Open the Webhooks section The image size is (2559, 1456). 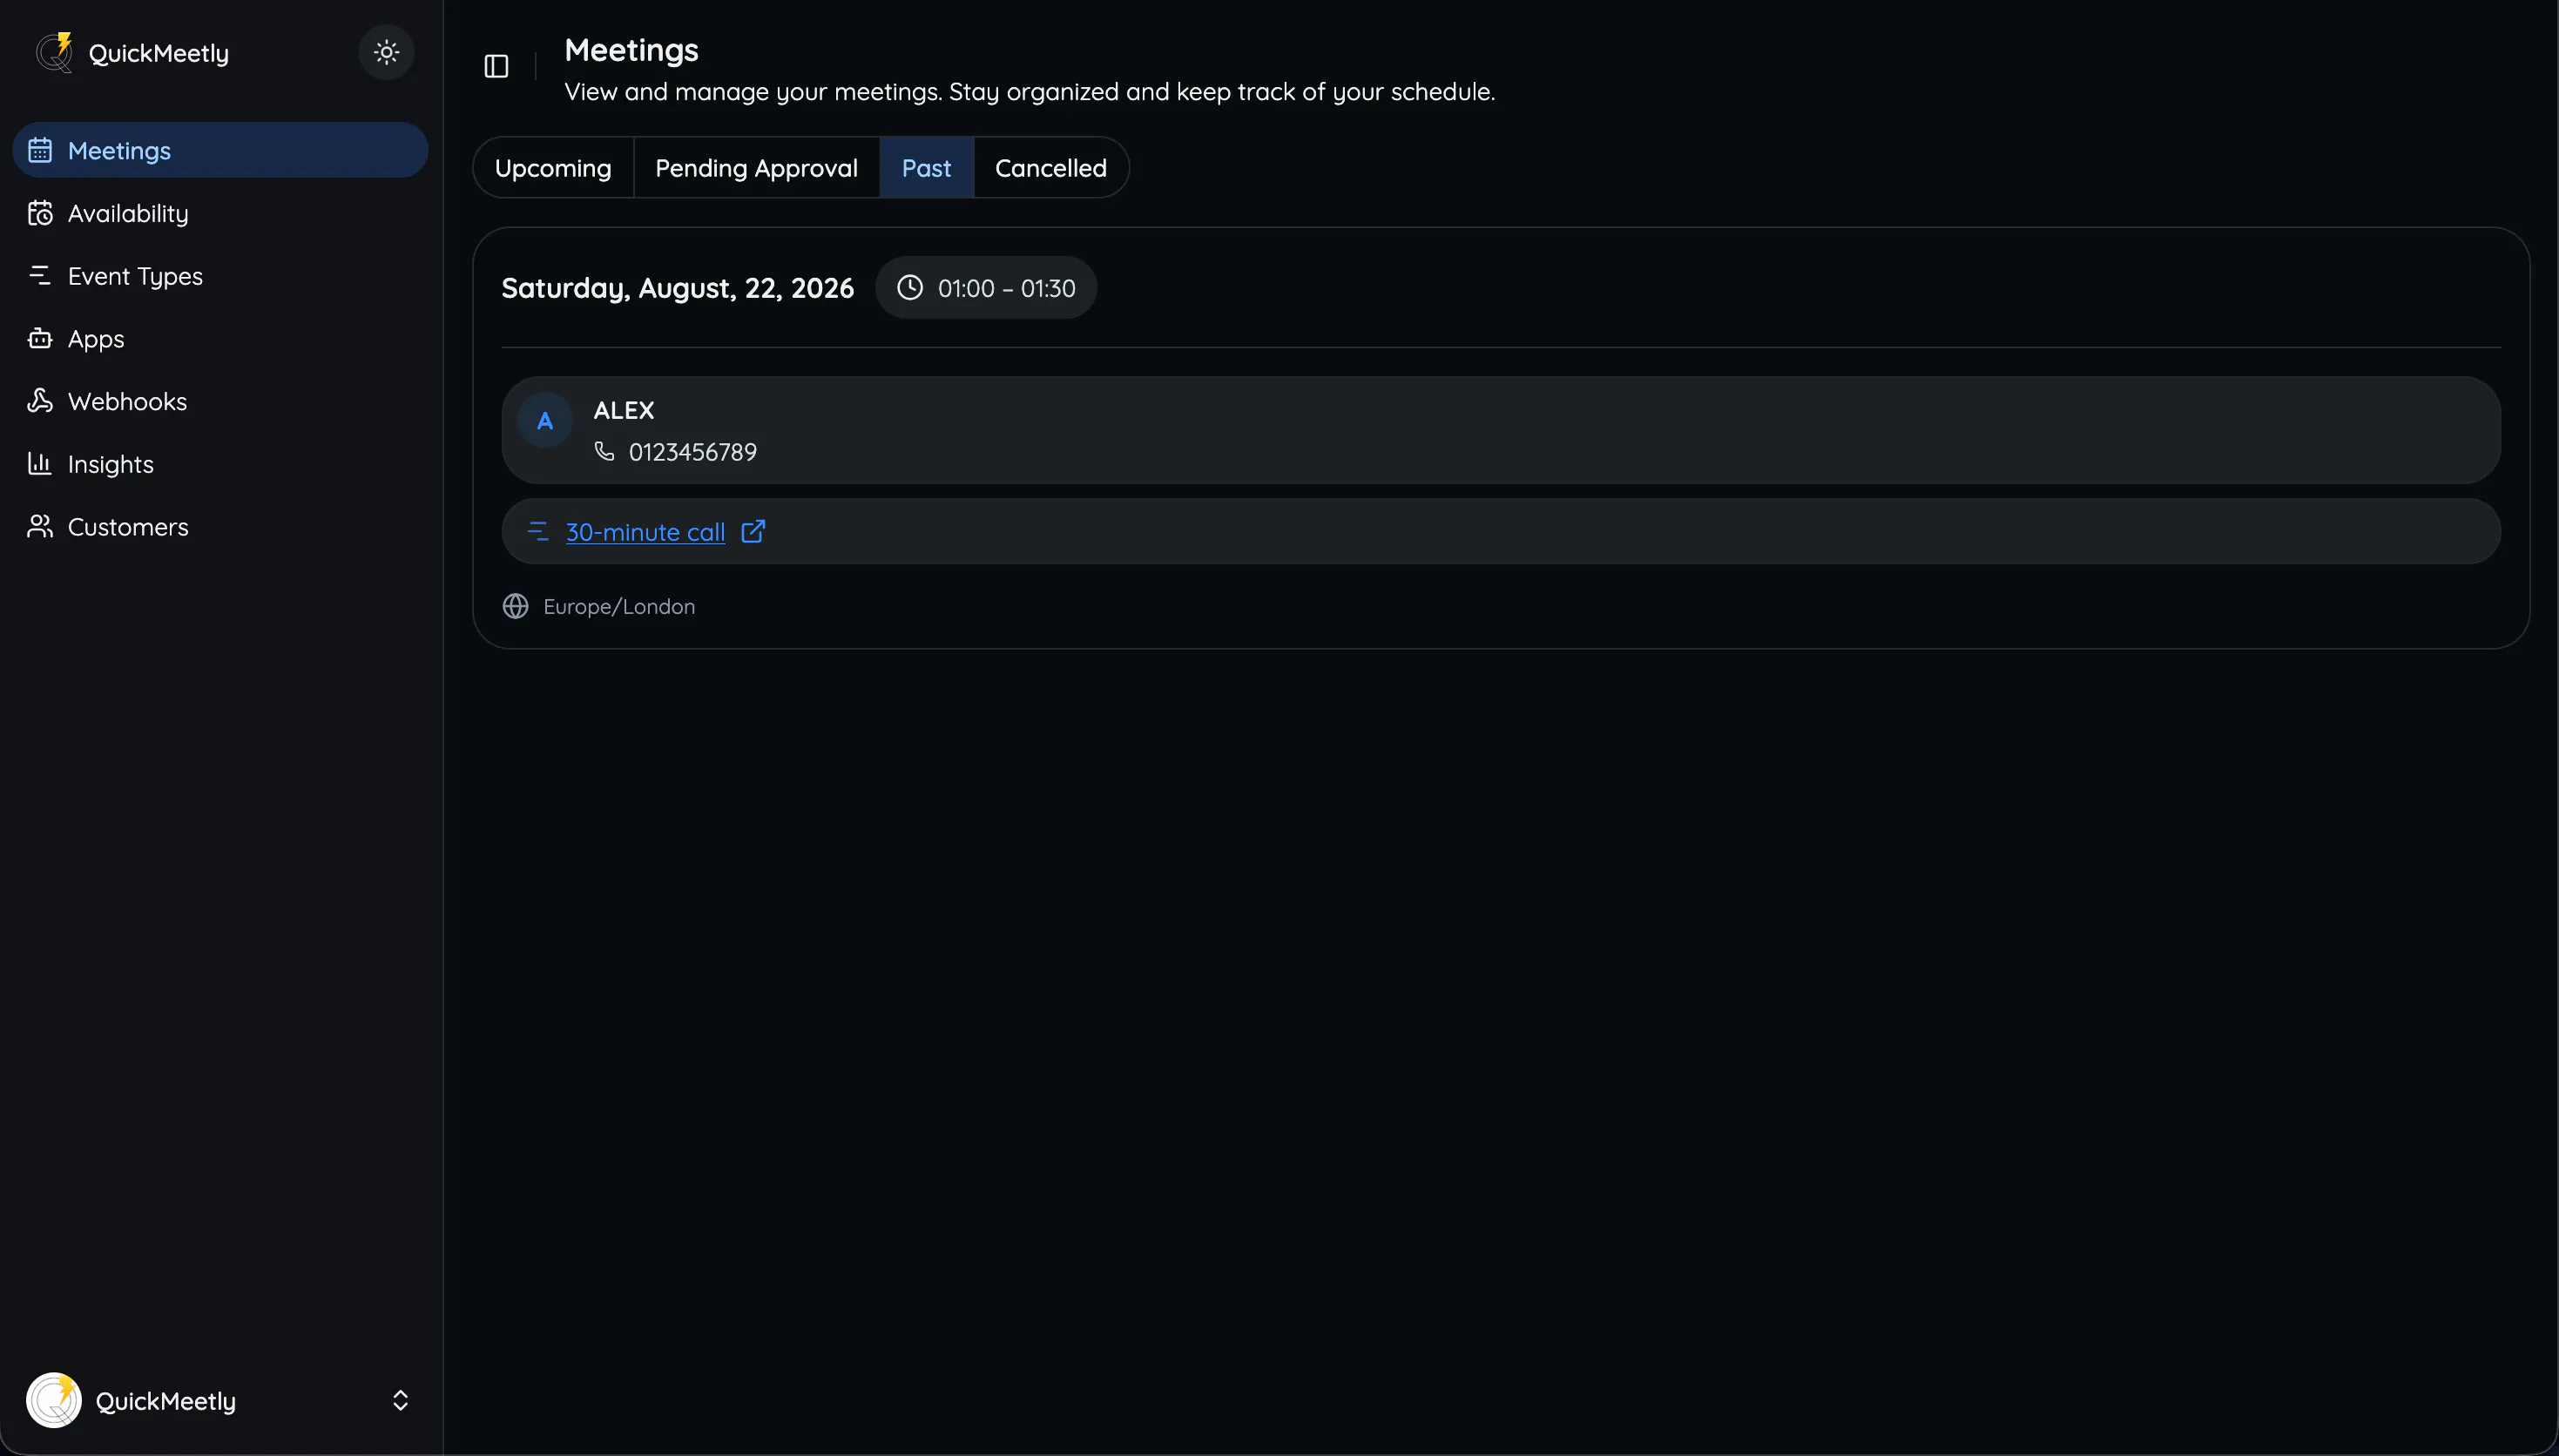[220, 401]
